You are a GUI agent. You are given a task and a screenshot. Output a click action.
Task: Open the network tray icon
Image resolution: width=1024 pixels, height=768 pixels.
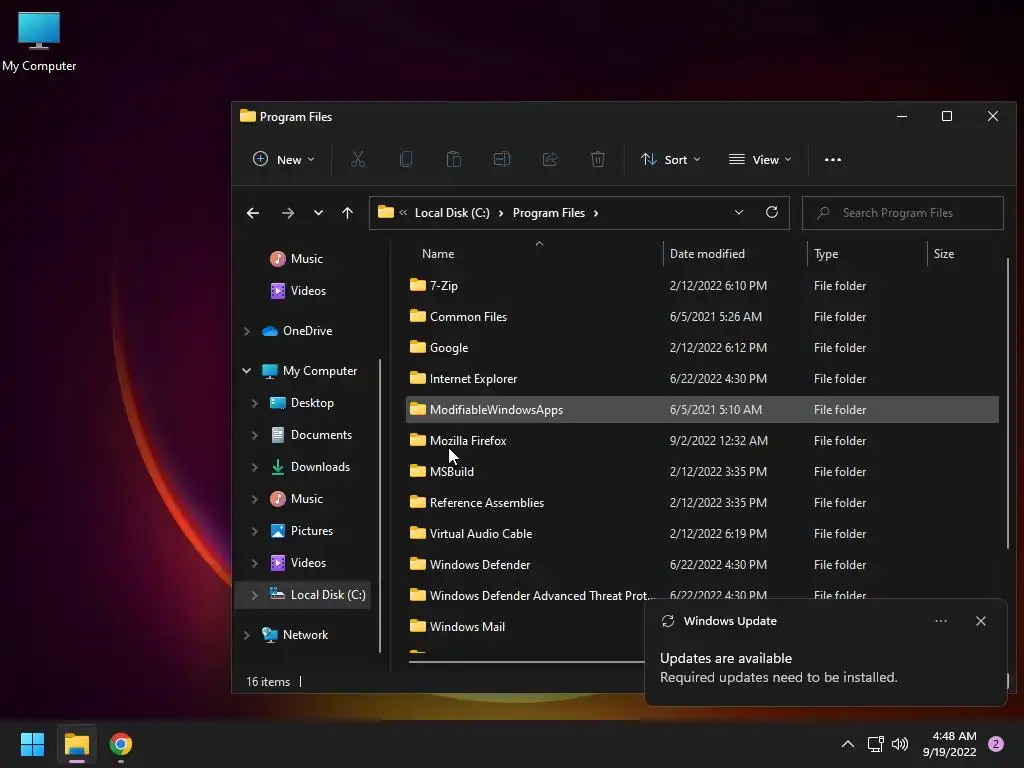point(875,743)
